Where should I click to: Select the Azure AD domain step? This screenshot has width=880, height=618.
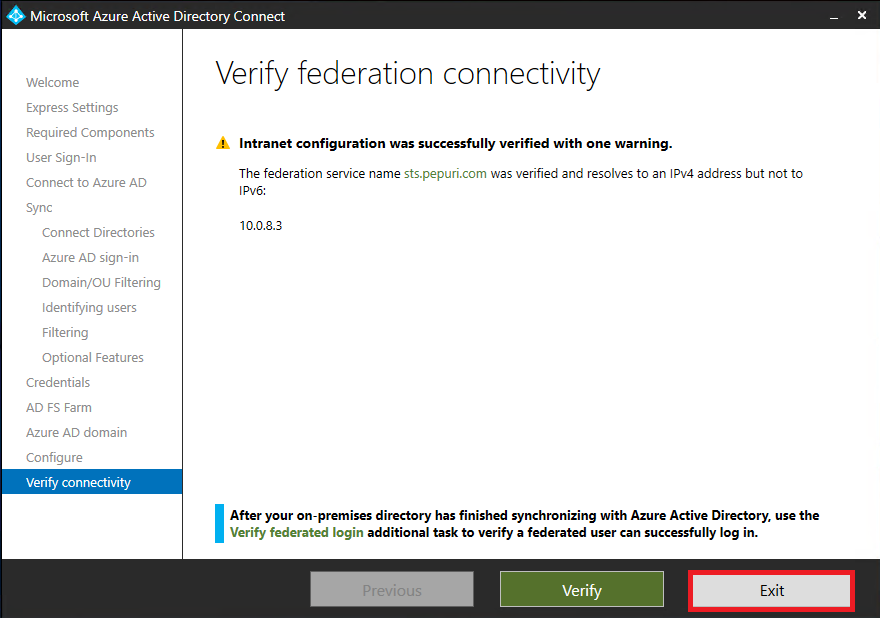point(76,433)
